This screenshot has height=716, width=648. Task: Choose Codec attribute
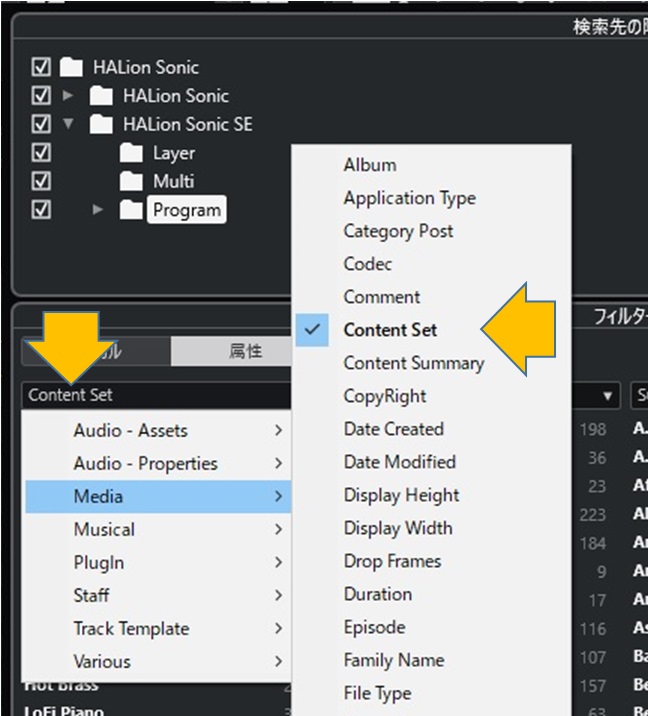(x=432, y=264)
